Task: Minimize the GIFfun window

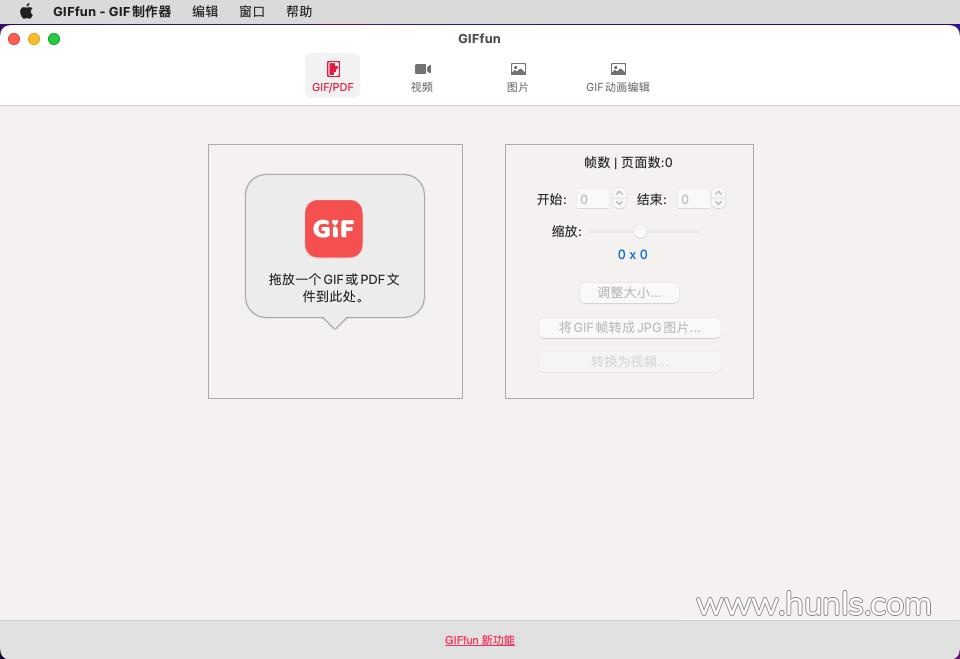Action: click(x=34, y=39)
